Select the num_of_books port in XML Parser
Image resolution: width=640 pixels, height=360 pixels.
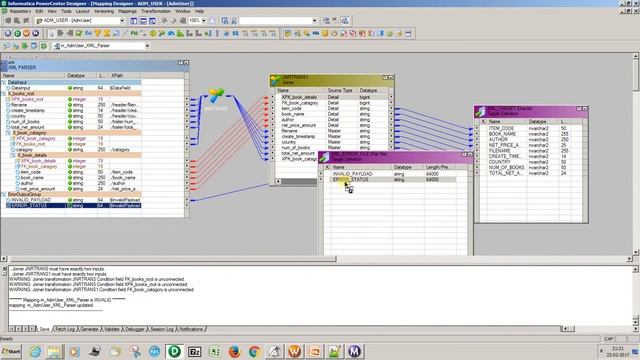point(72,122)
